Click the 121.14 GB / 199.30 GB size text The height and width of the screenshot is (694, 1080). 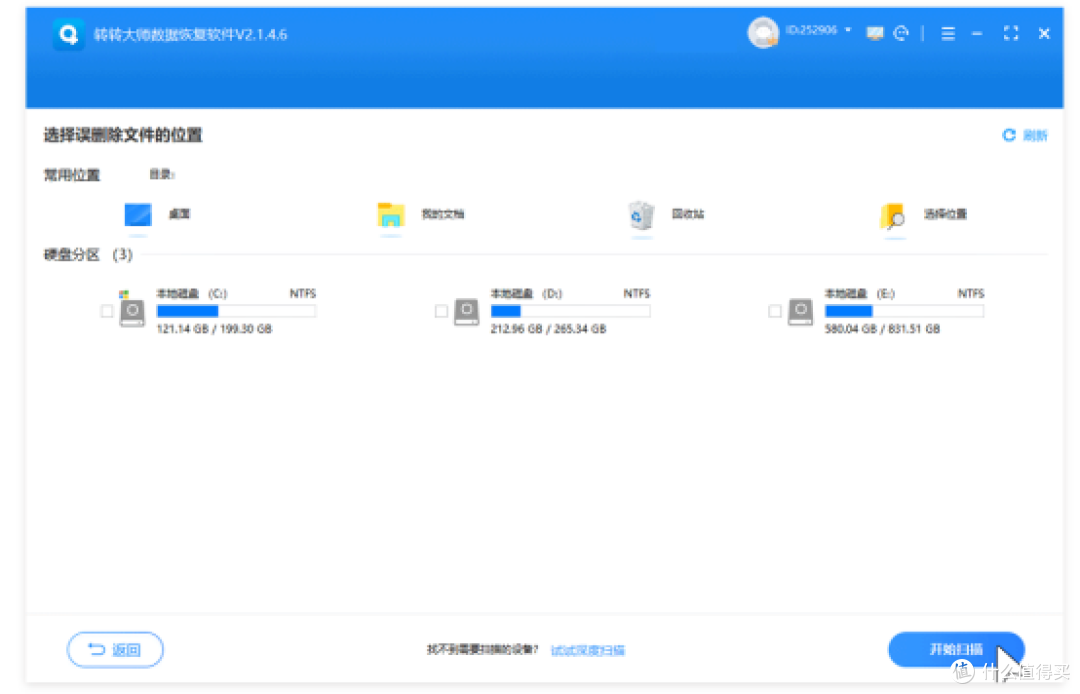pyautogui.click(x=214, y=329)
